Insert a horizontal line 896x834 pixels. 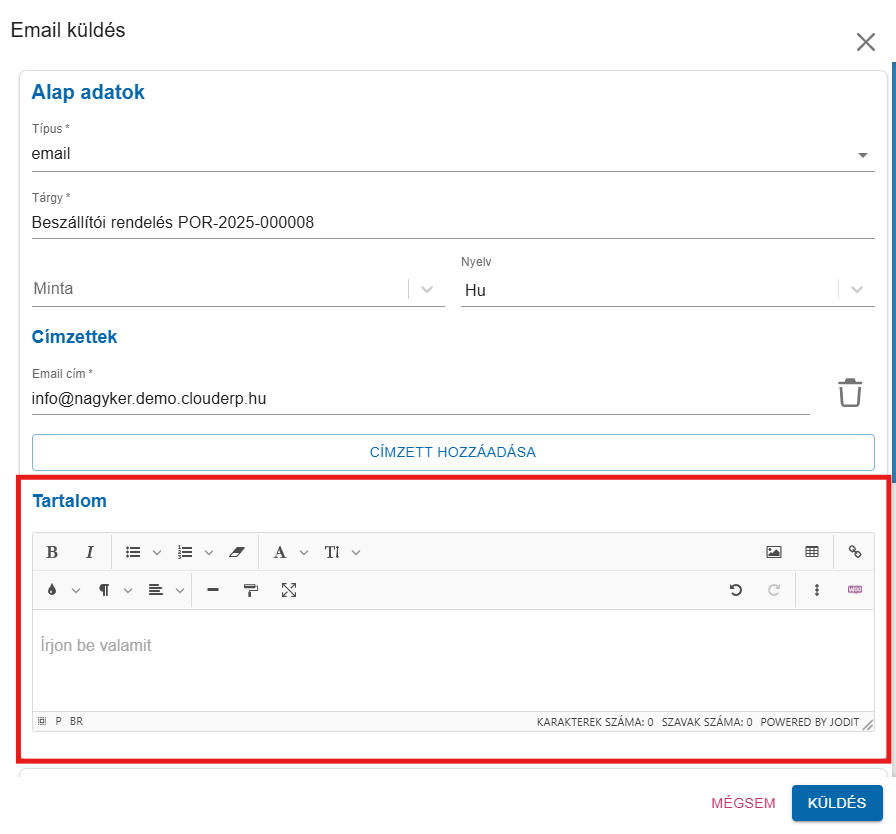[x=212, y=590]
